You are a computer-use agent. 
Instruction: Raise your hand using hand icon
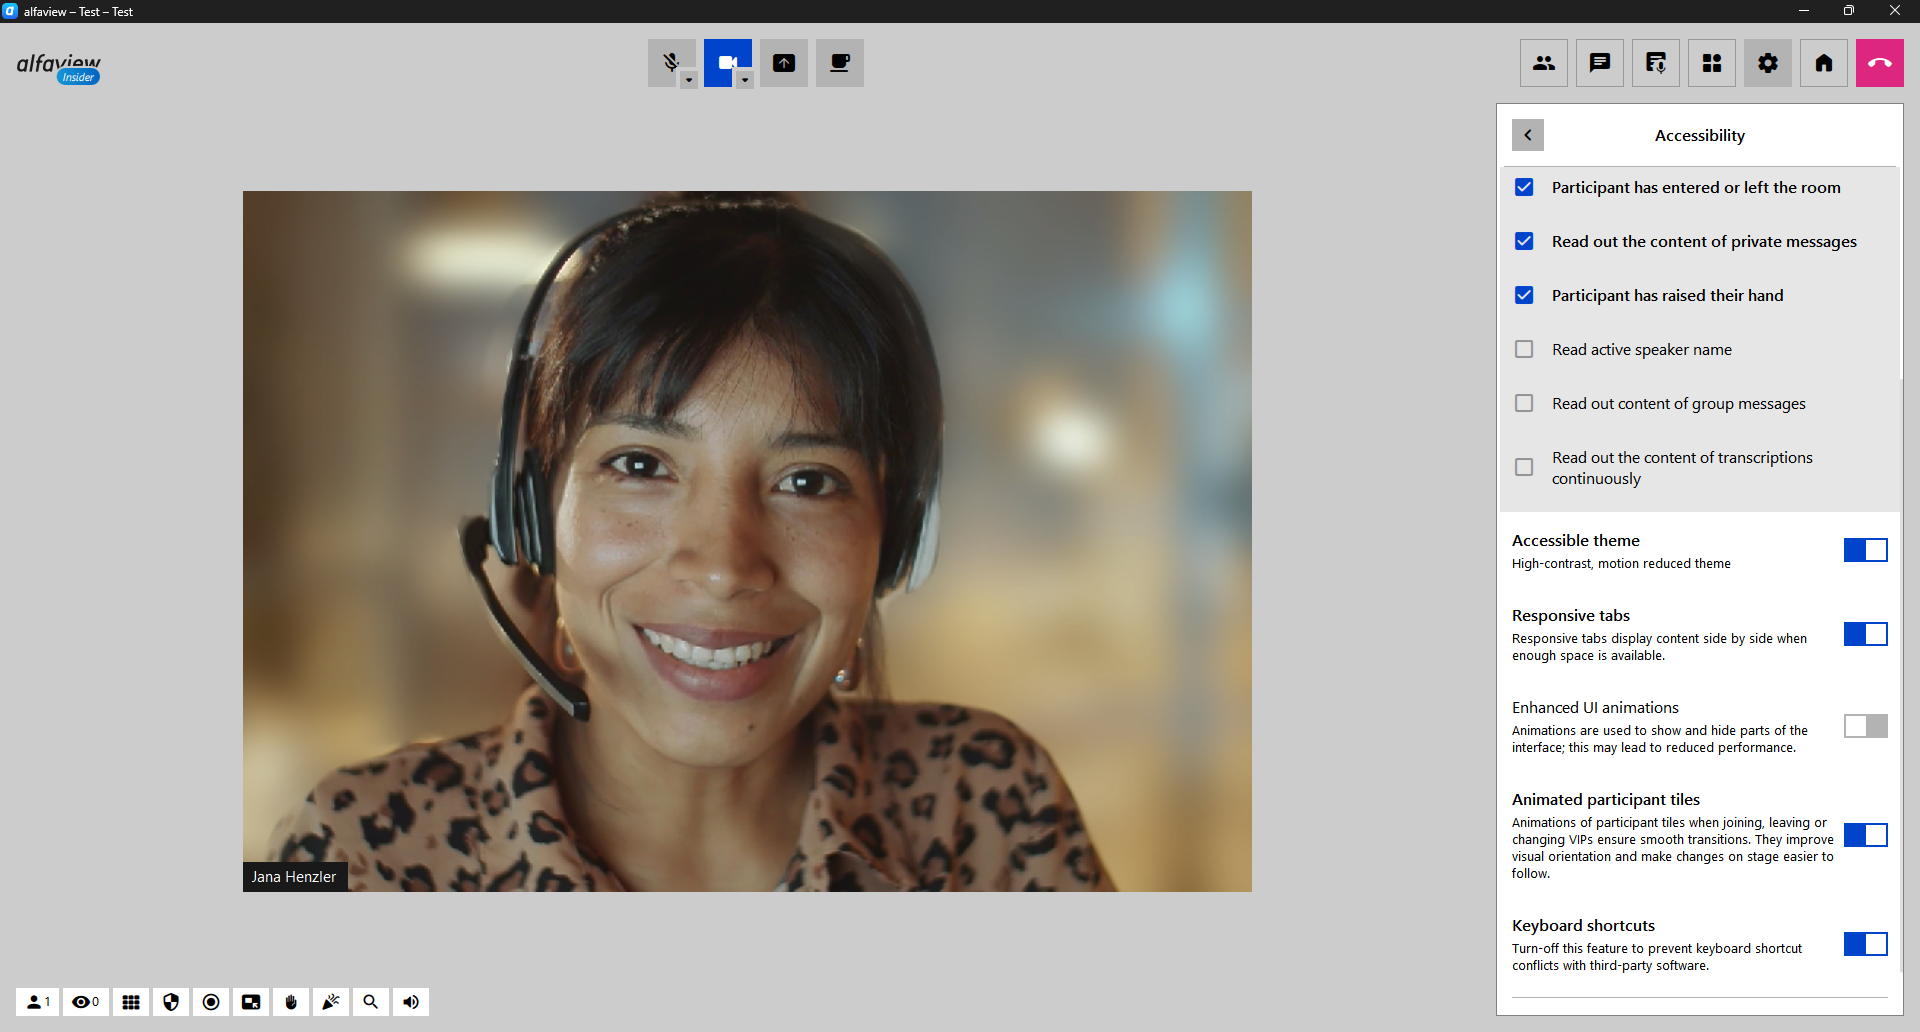(x=291, y=1002)
